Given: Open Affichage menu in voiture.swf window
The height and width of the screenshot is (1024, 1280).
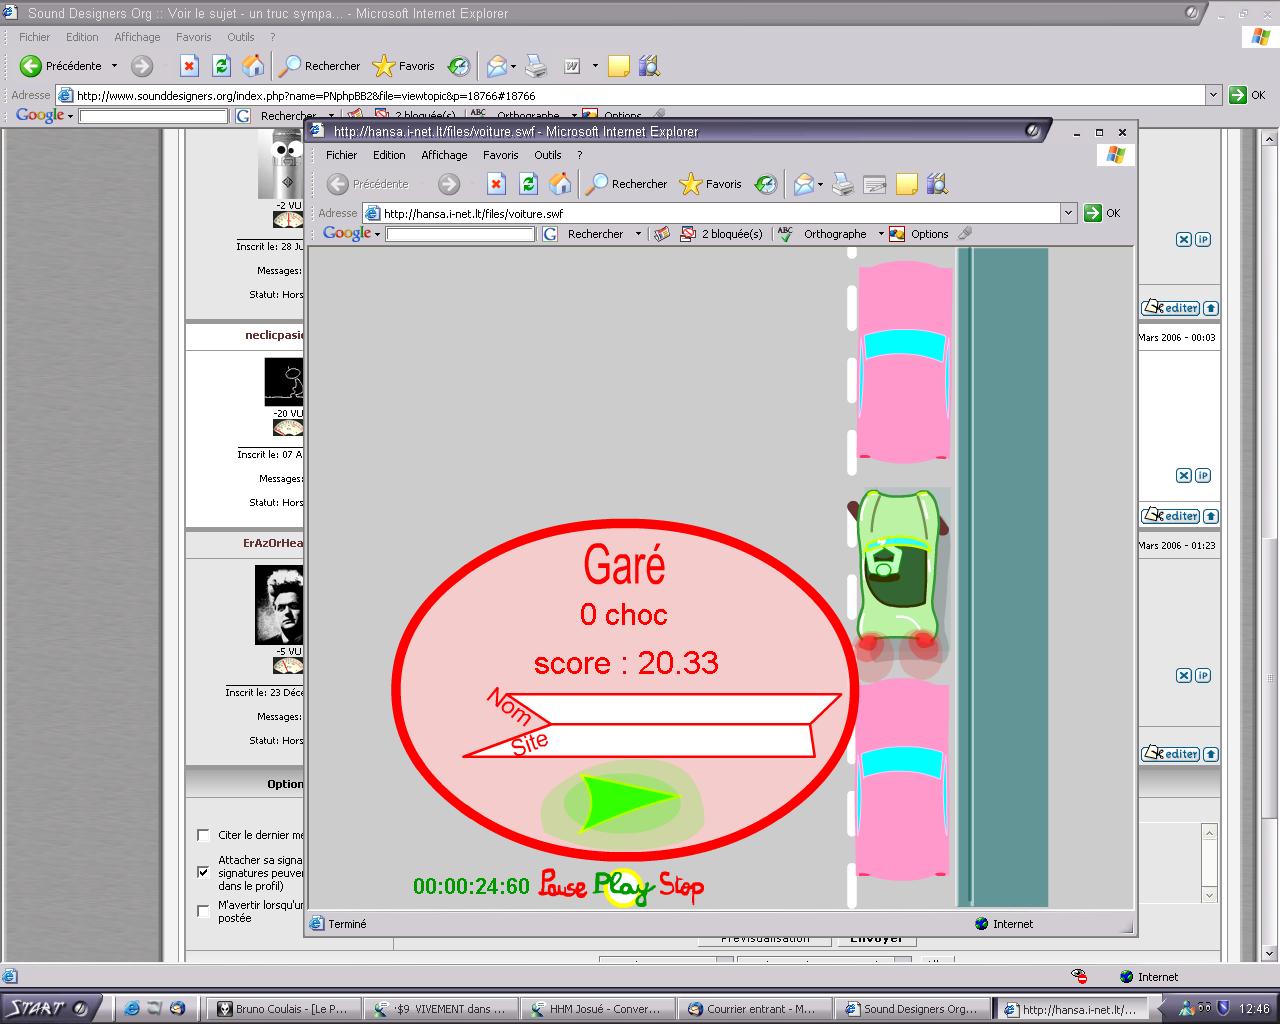Looking at the screenshot, I should [x=444, y=155].
